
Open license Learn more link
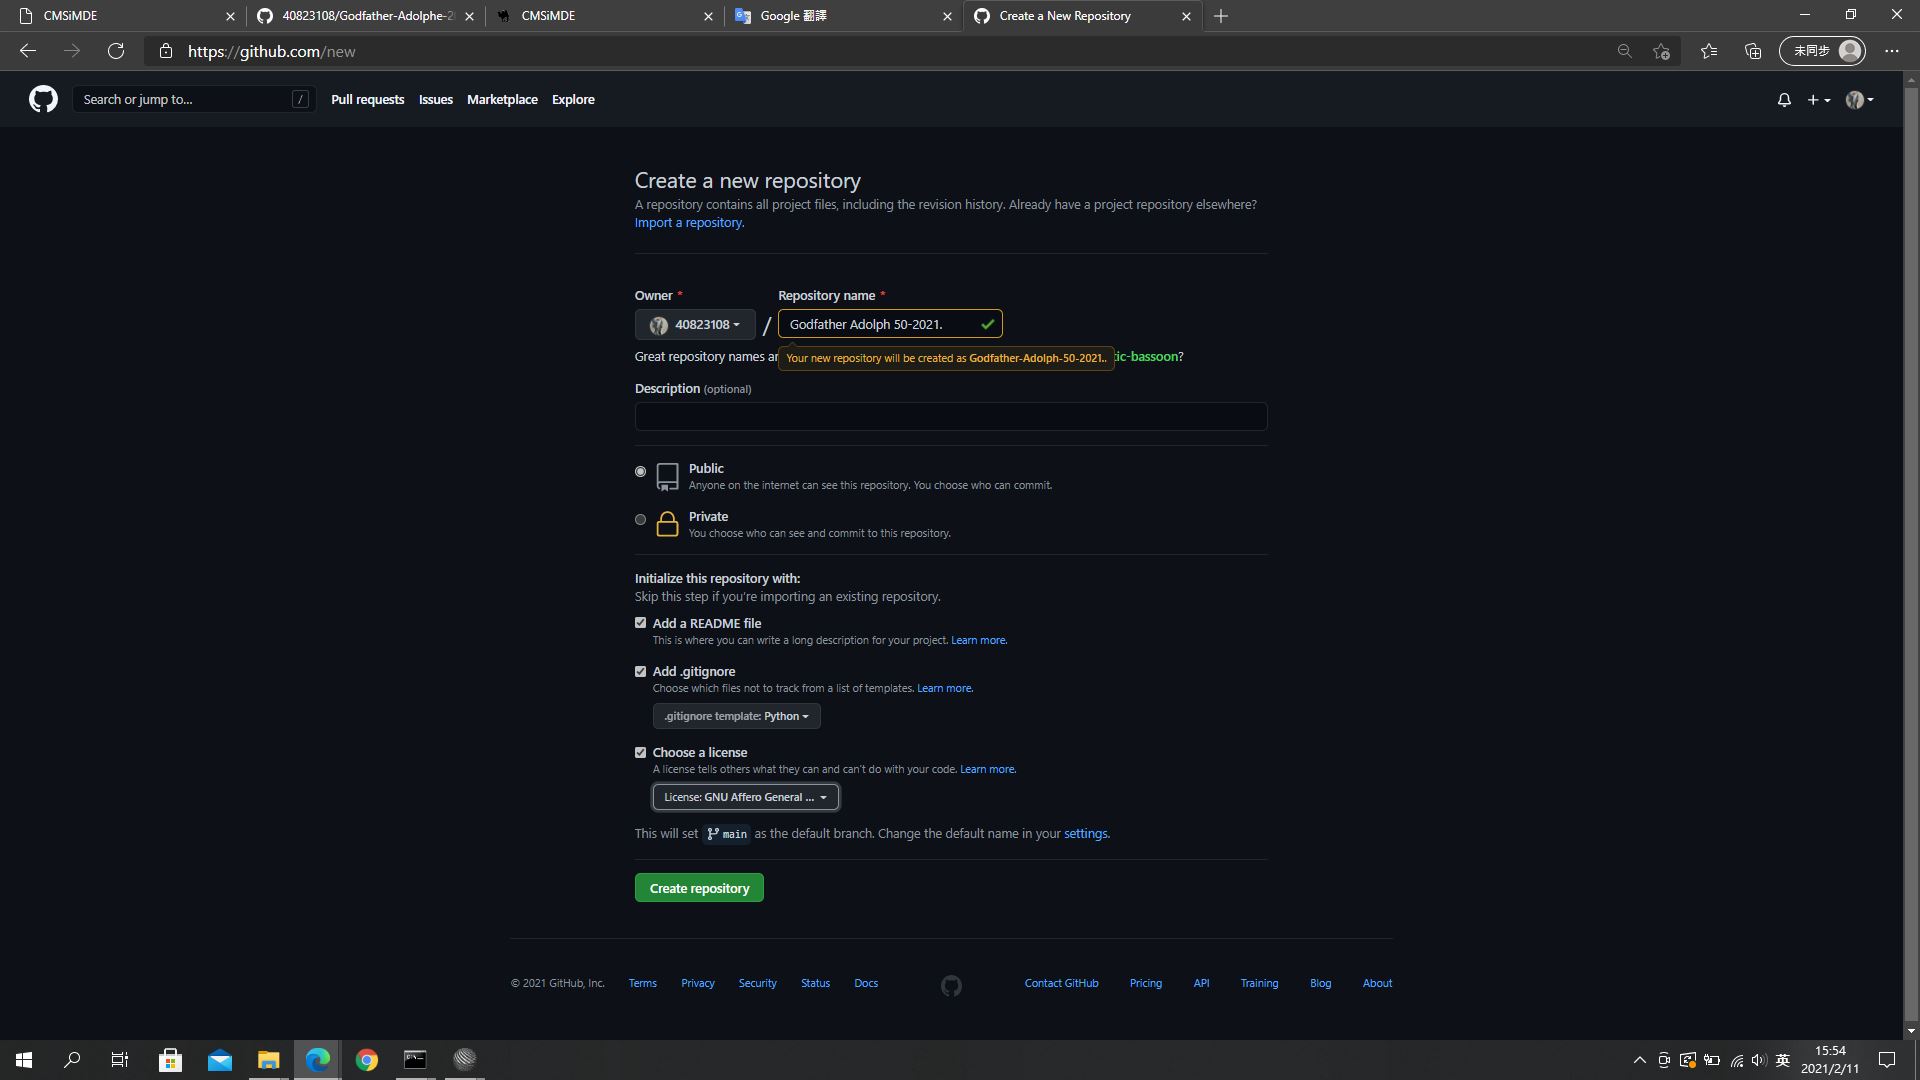[x=987, y=769]
